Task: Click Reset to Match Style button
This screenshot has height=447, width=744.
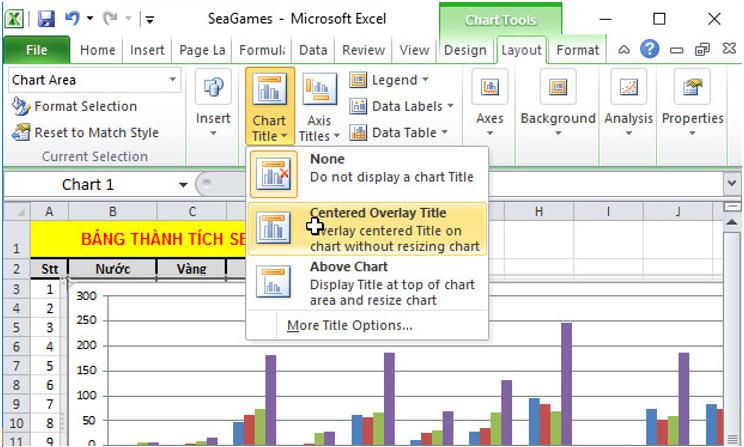Action: tap(85, 132)
